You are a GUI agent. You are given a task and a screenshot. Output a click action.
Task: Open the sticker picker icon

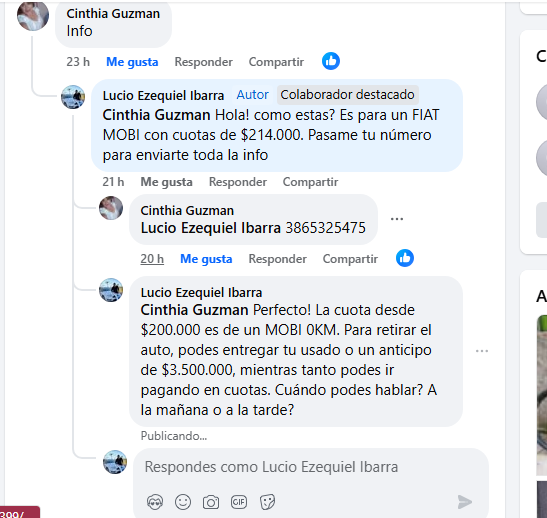pos(268,502)
